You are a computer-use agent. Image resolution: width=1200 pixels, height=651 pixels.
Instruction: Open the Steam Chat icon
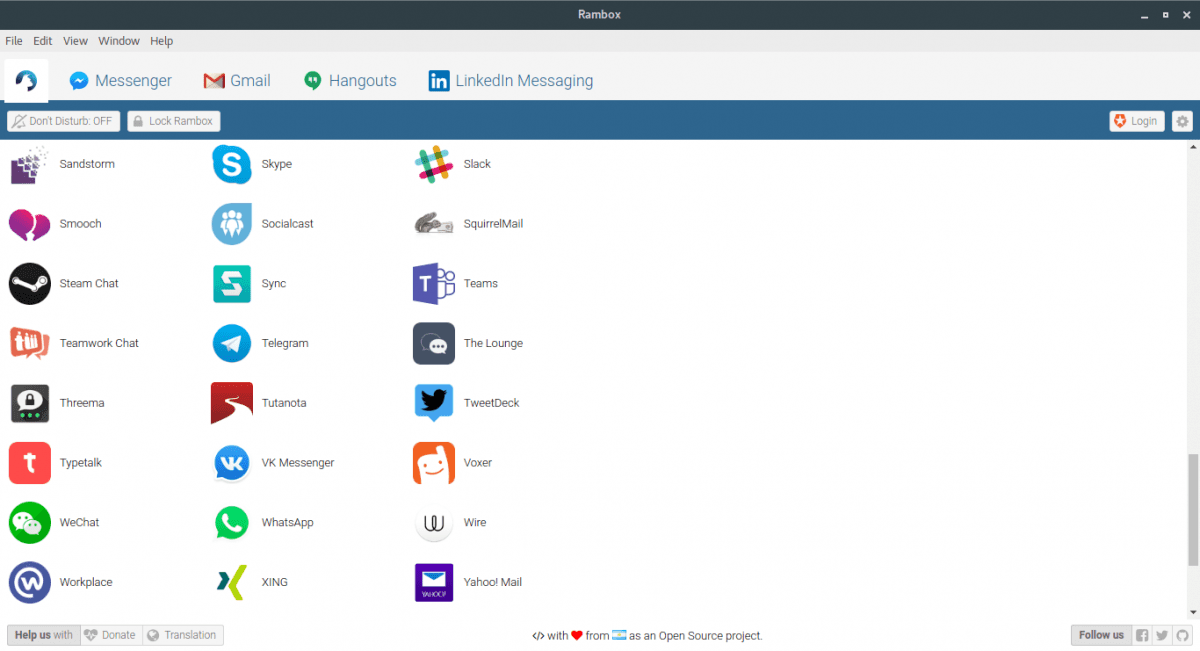[29, 284]
